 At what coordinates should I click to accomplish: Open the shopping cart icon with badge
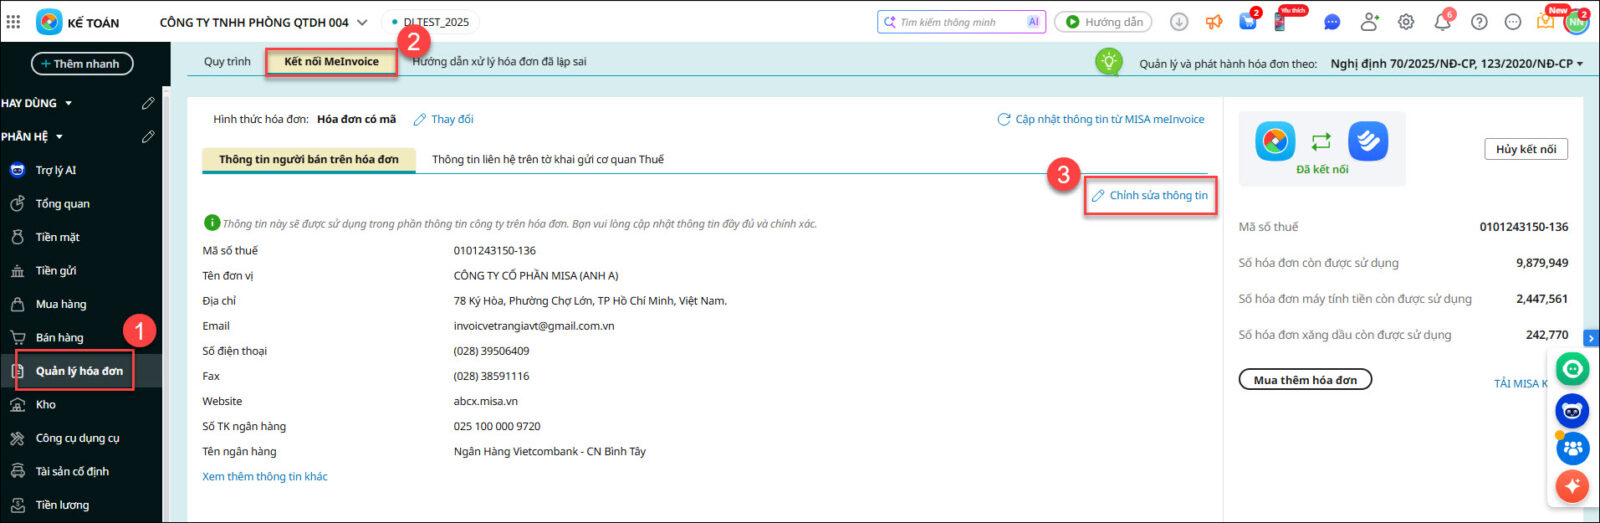1249,20
